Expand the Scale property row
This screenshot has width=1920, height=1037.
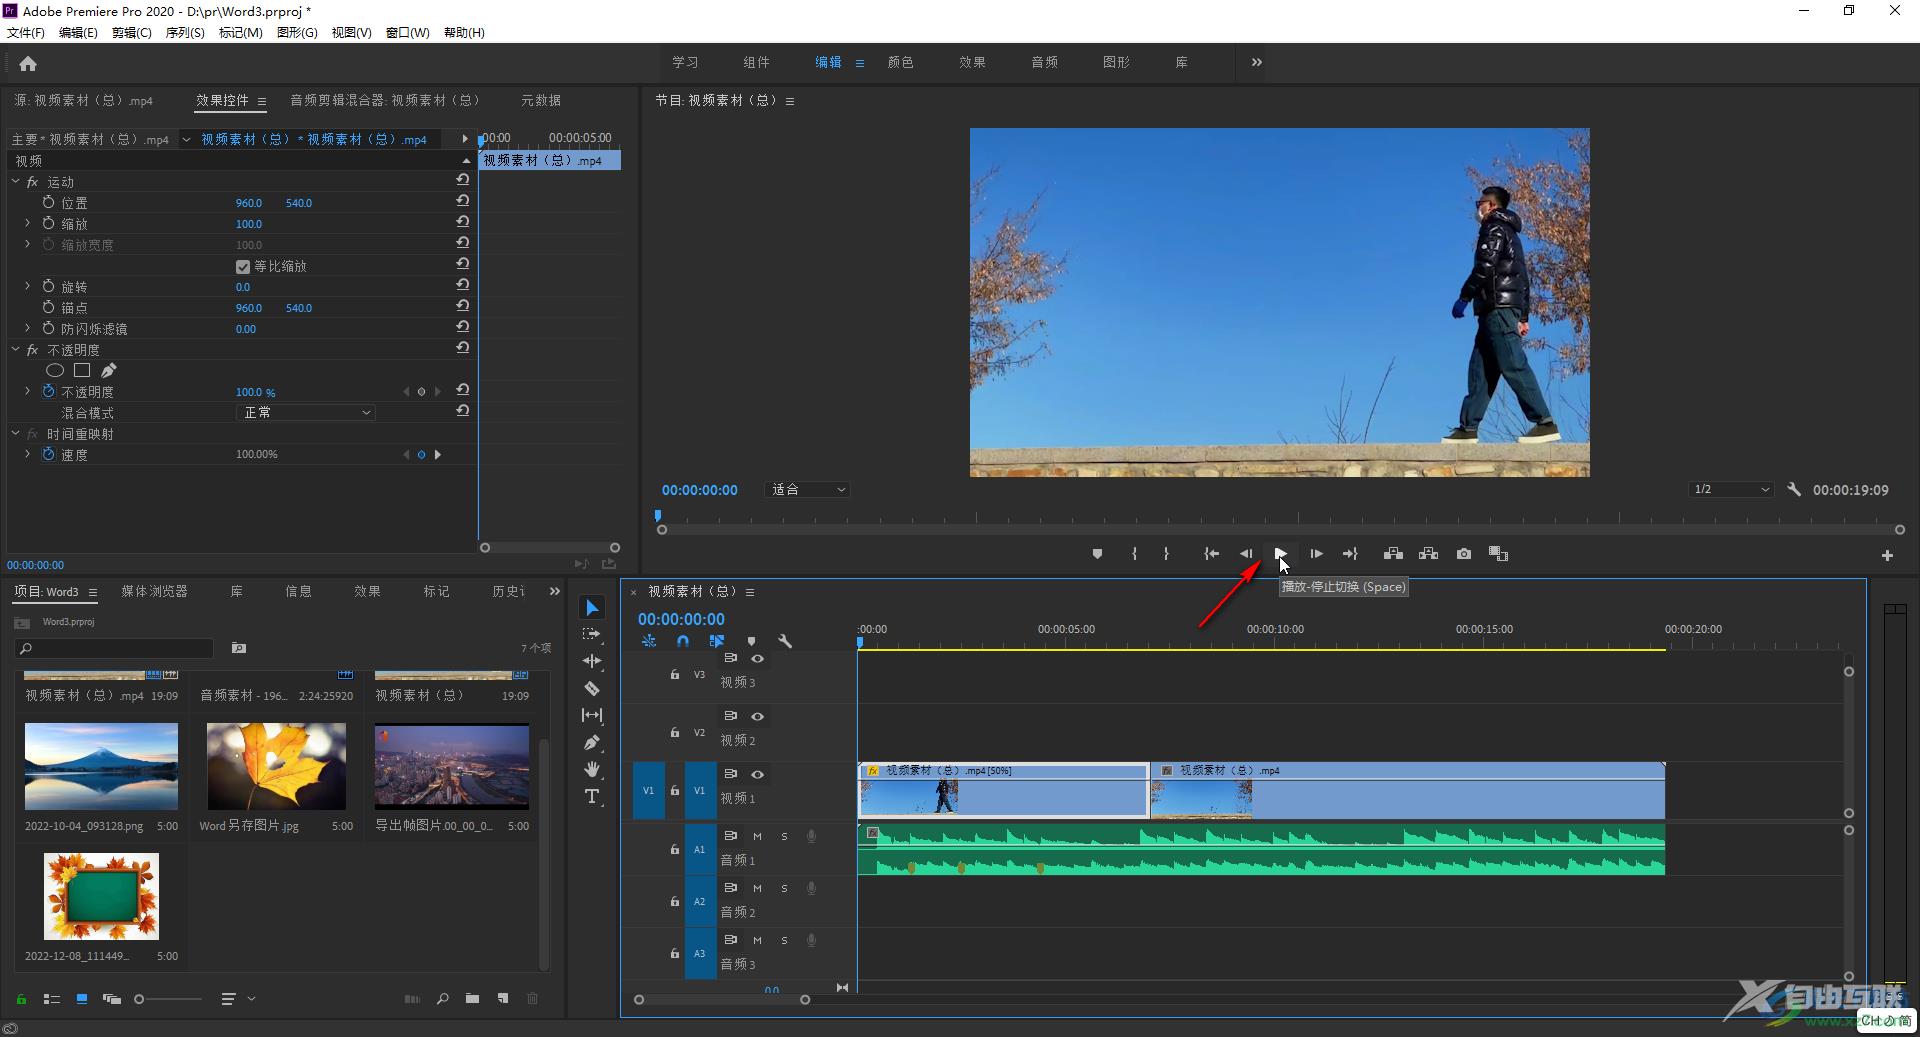[x=28, y=223]
